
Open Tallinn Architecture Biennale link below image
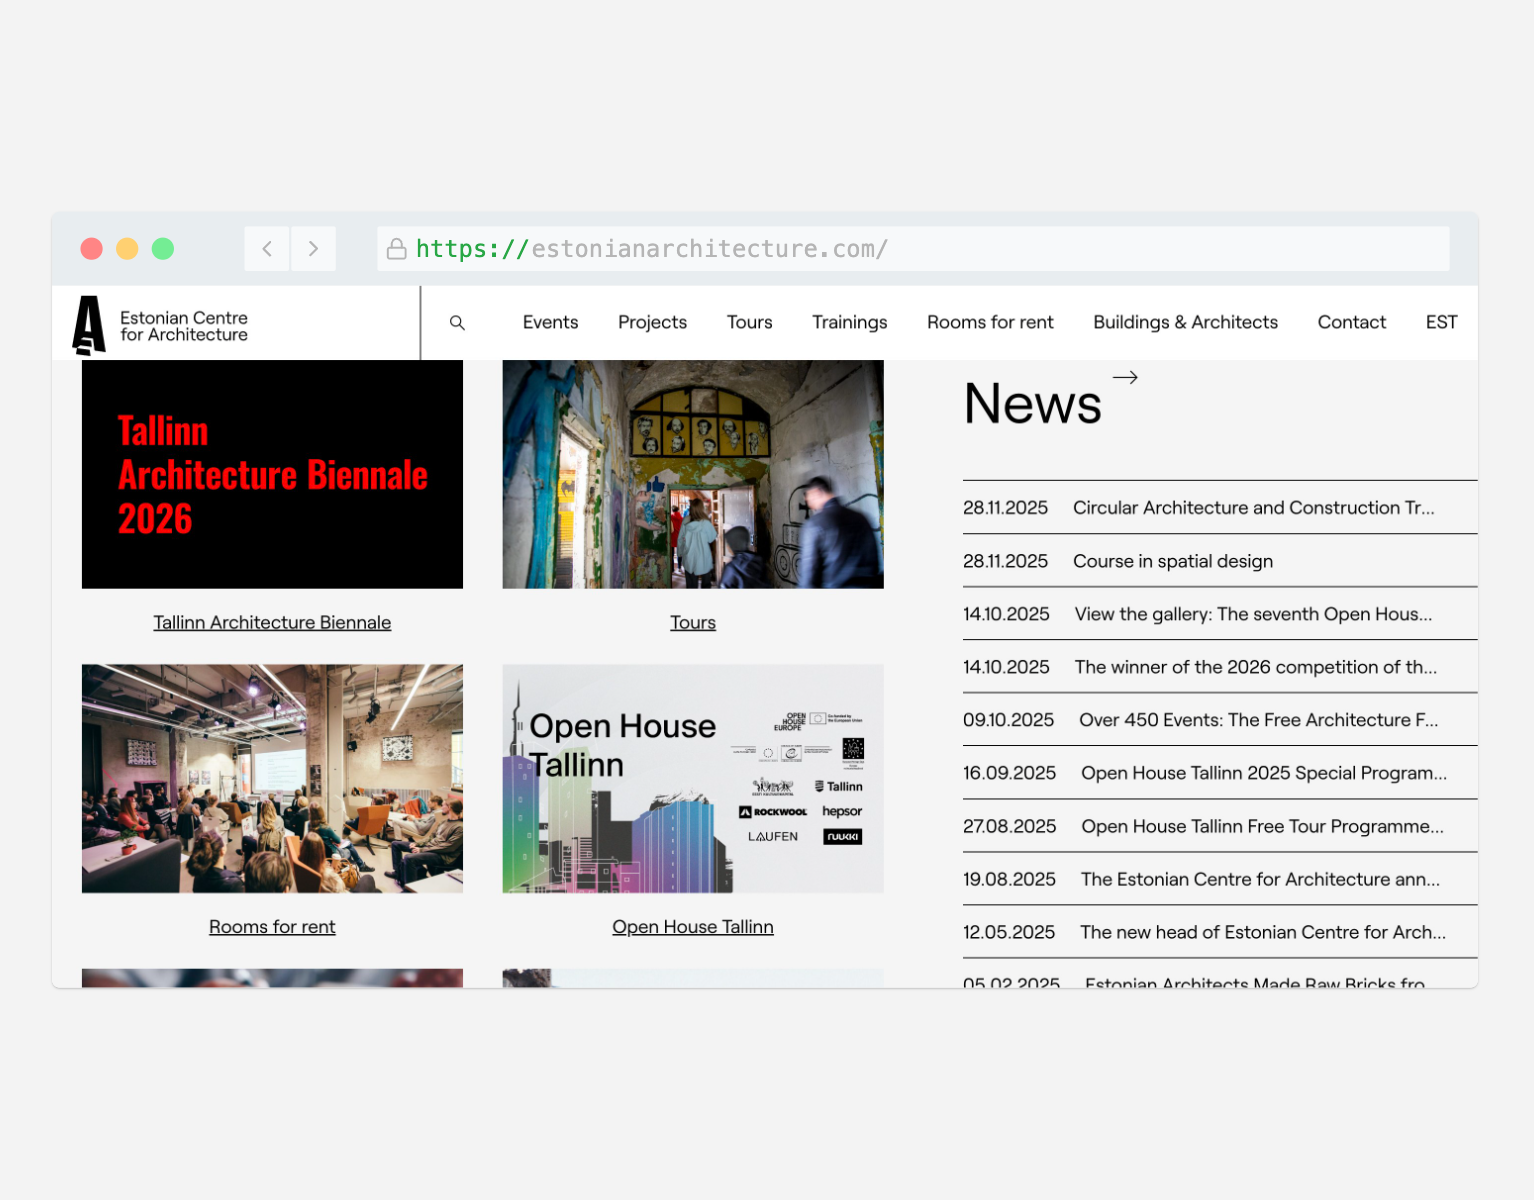point(272,622)
